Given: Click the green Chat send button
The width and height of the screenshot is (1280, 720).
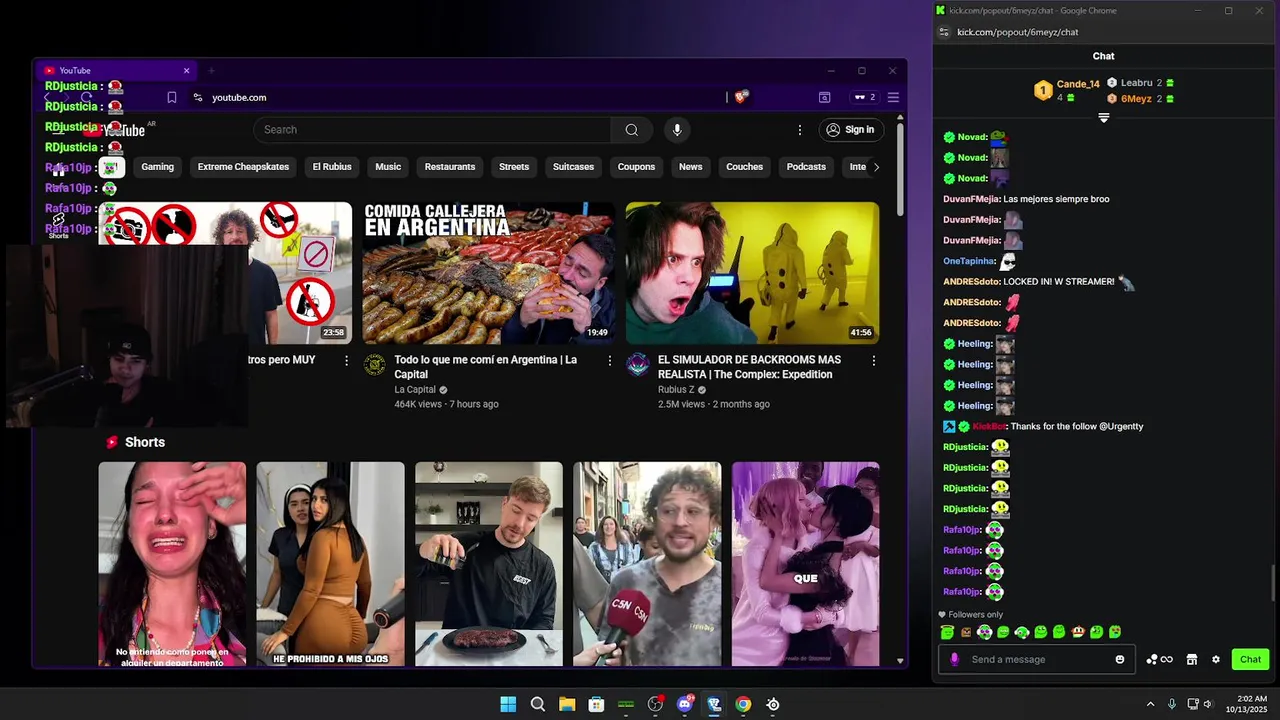Looking at the screenshot, I should [1250, 659].
